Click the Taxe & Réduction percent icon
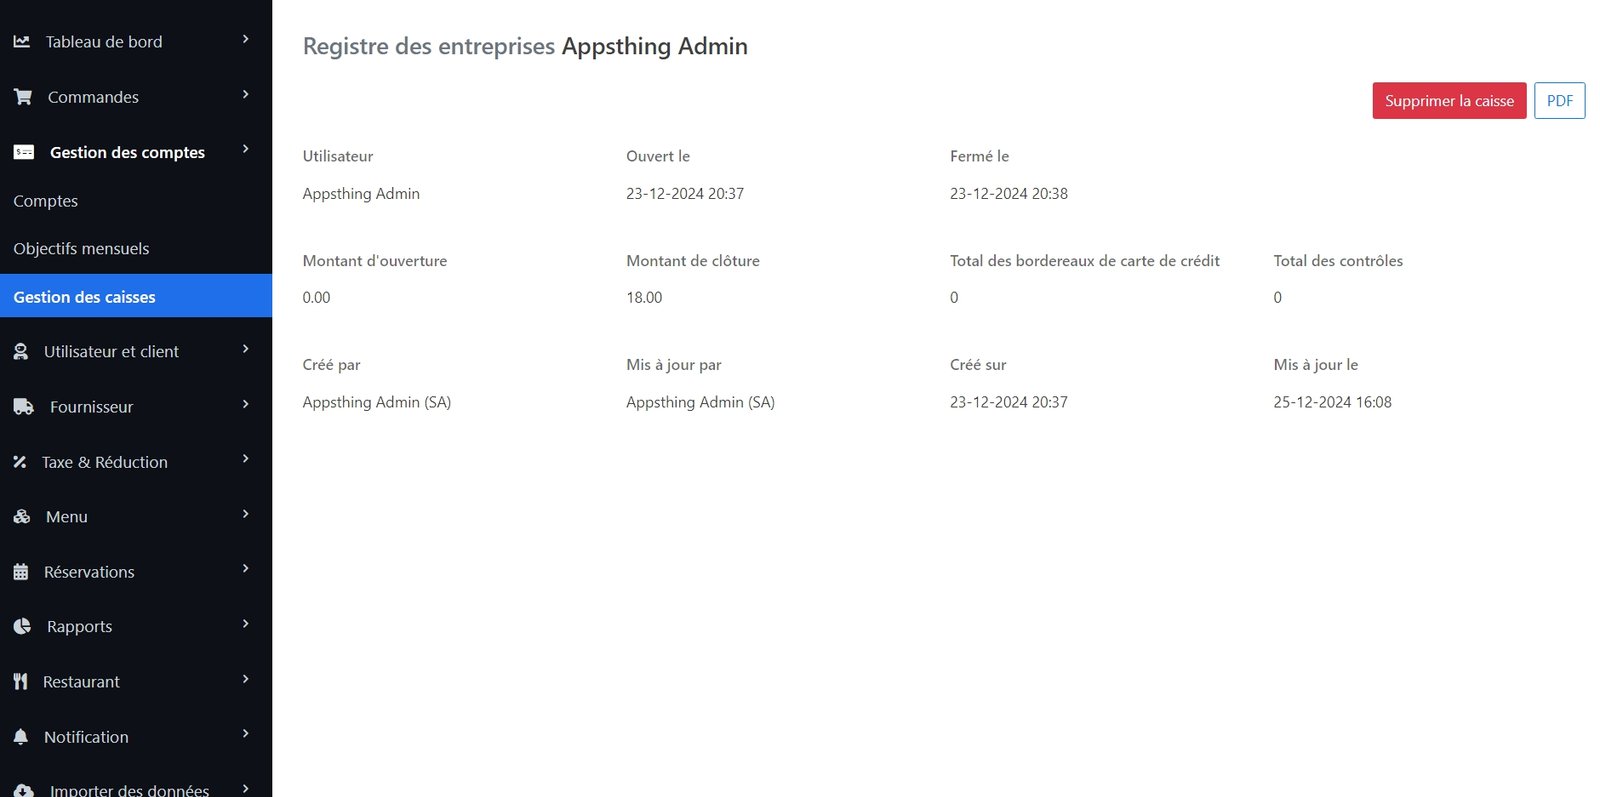This screenshot has width=1600, height=797. (19, 462)
